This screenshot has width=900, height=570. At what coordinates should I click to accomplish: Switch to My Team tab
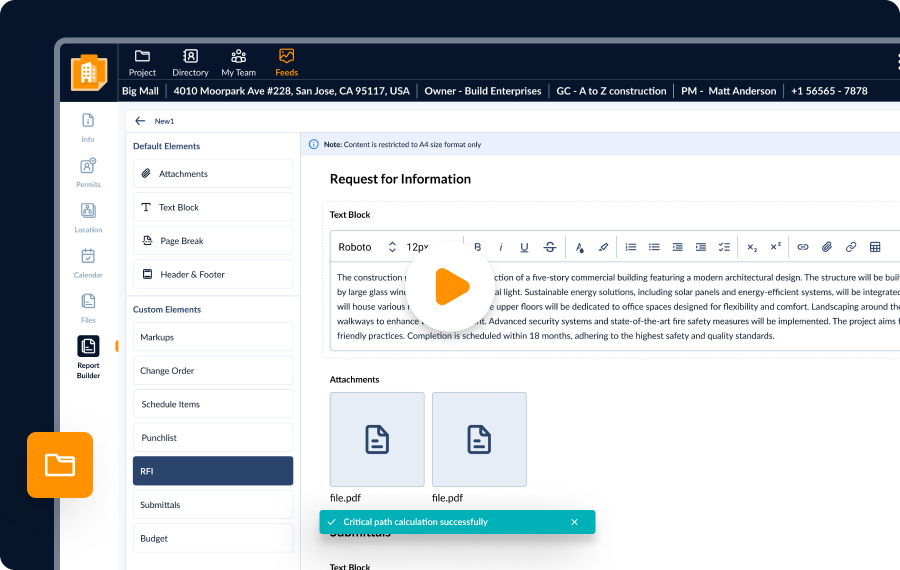[x=238, y=63]
